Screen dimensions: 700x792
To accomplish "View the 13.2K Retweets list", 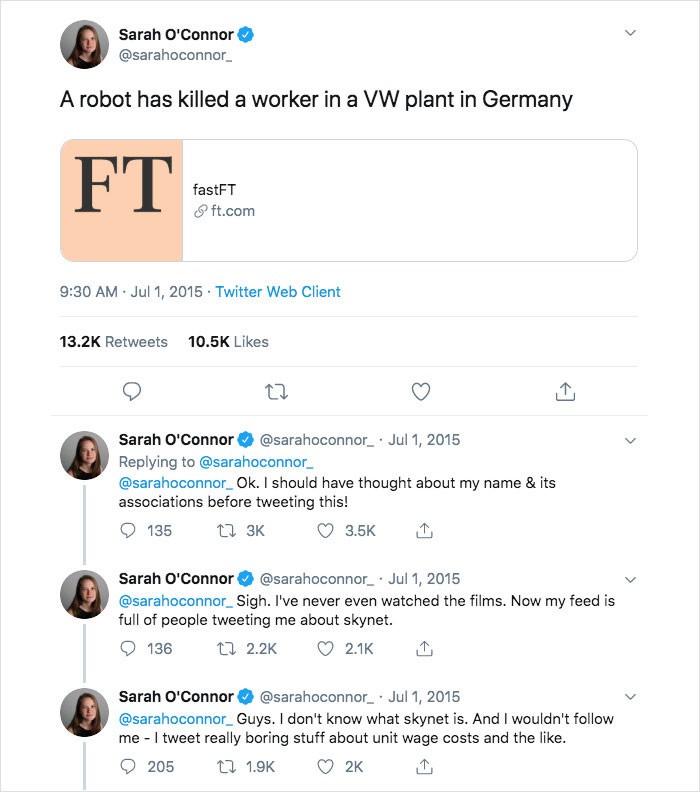I will [113, 342].
